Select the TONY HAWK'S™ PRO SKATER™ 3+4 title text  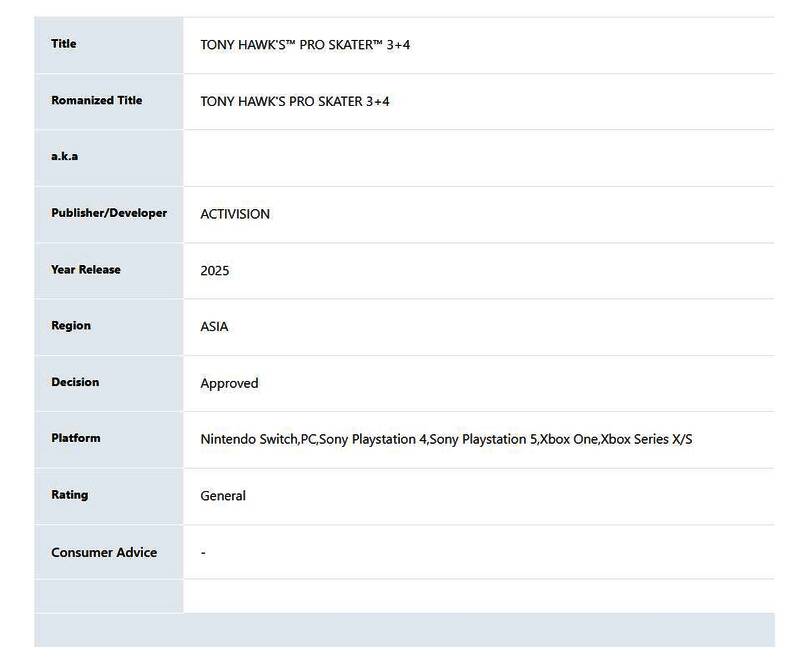click(x=305, y=45)
